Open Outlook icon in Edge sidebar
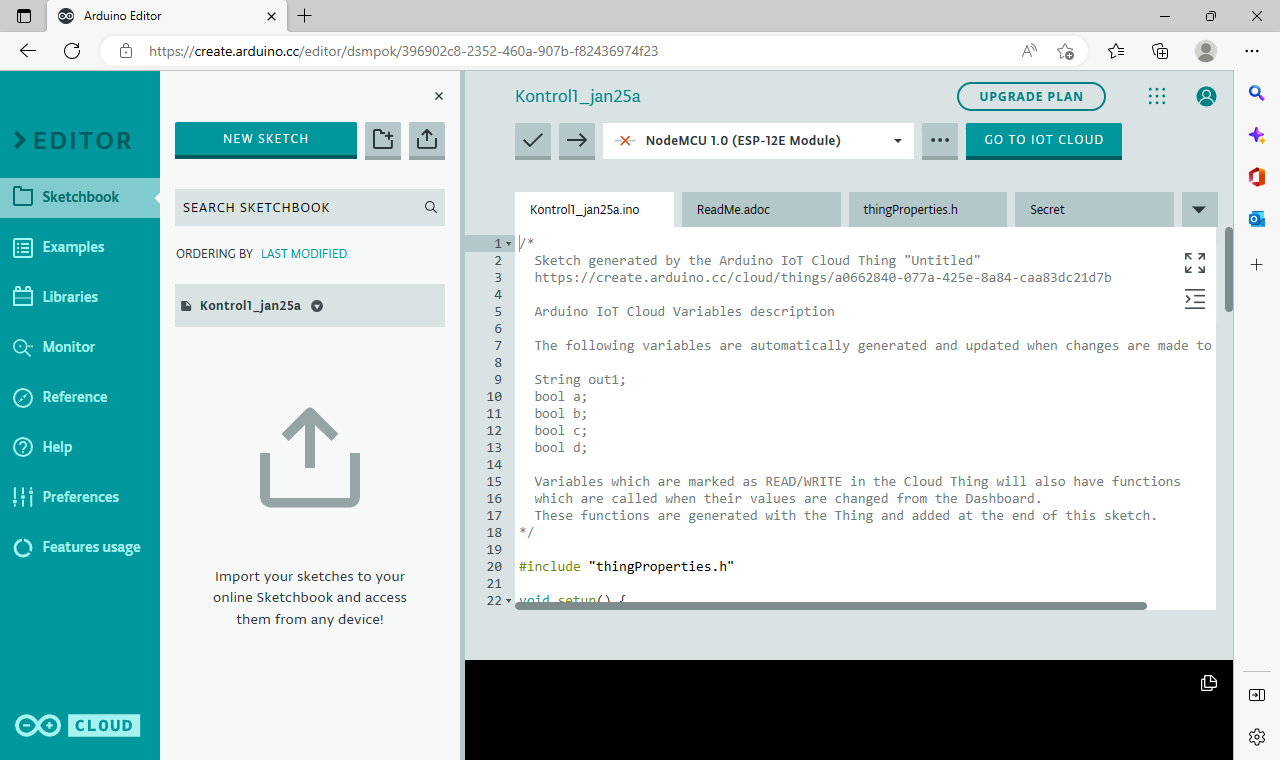1280x760 pixels. 1257,219
